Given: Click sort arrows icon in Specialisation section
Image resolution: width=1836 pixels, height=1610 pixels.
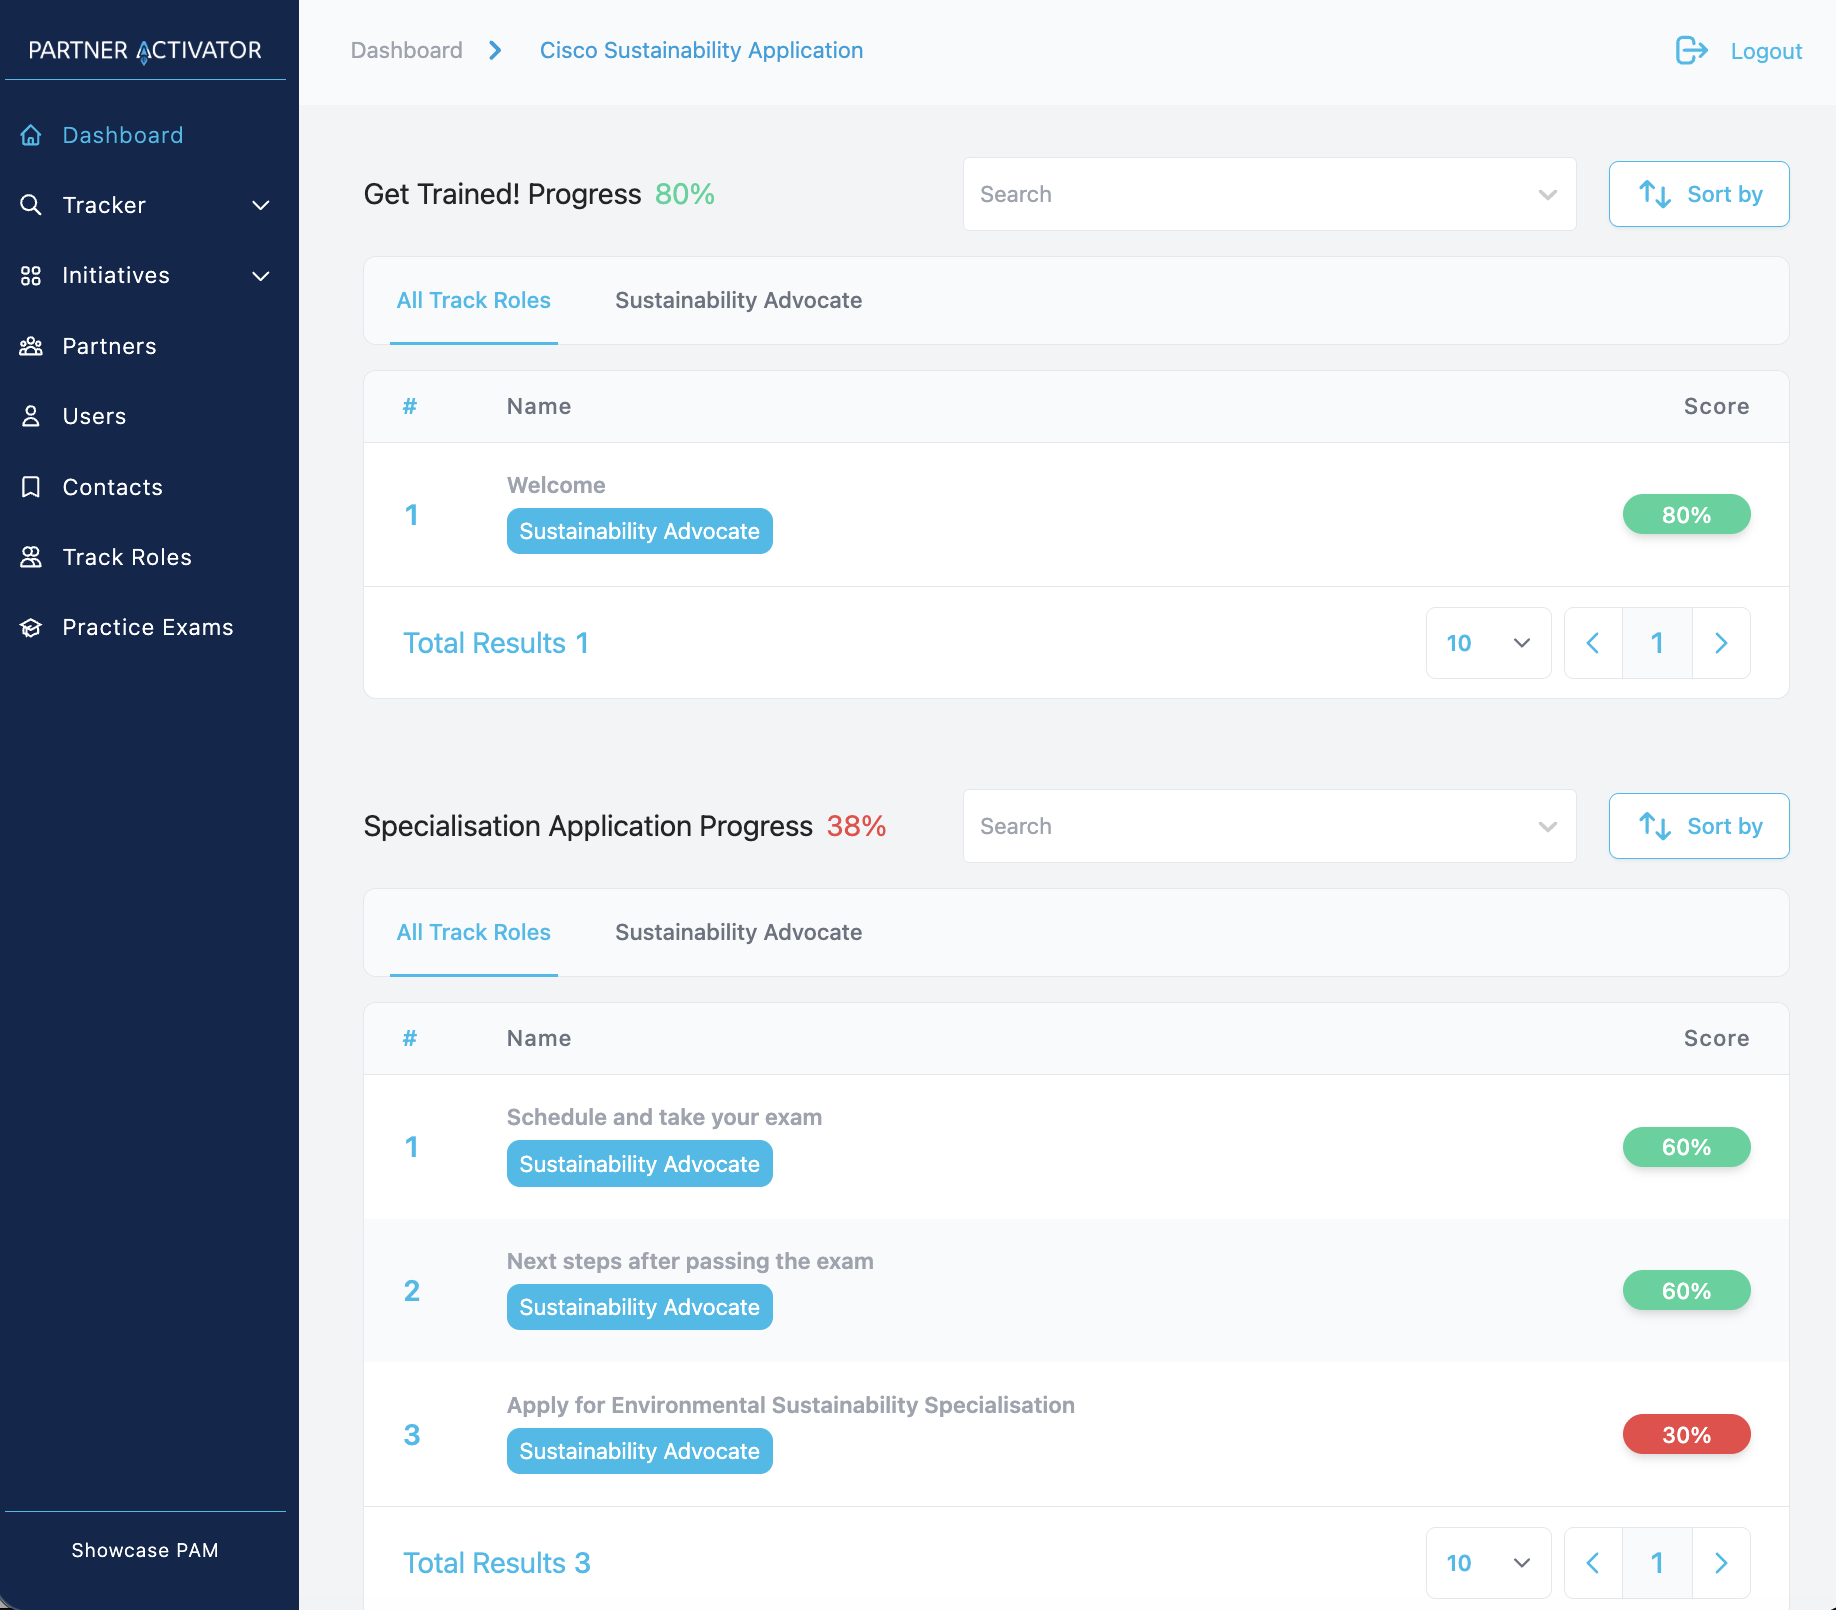Looking at the screenshot, I should [1655, 826].
